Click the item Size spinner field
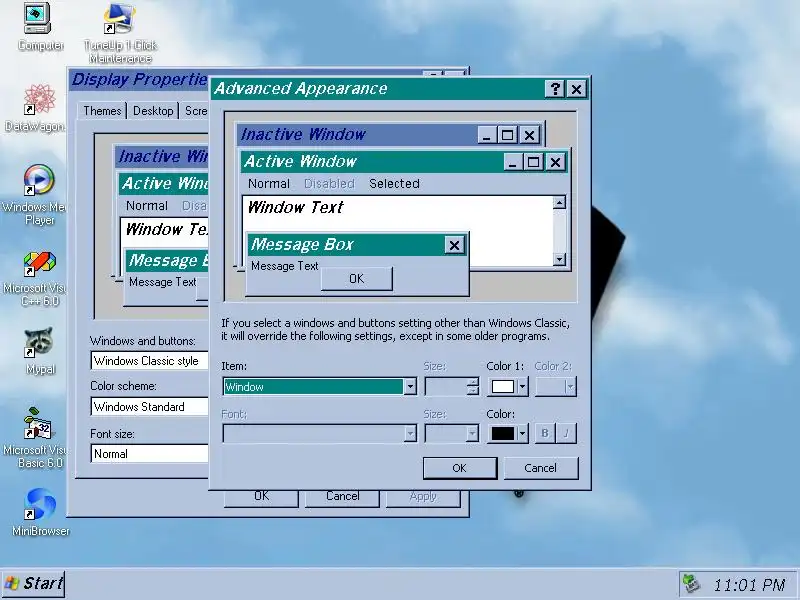 coord(452,386)
